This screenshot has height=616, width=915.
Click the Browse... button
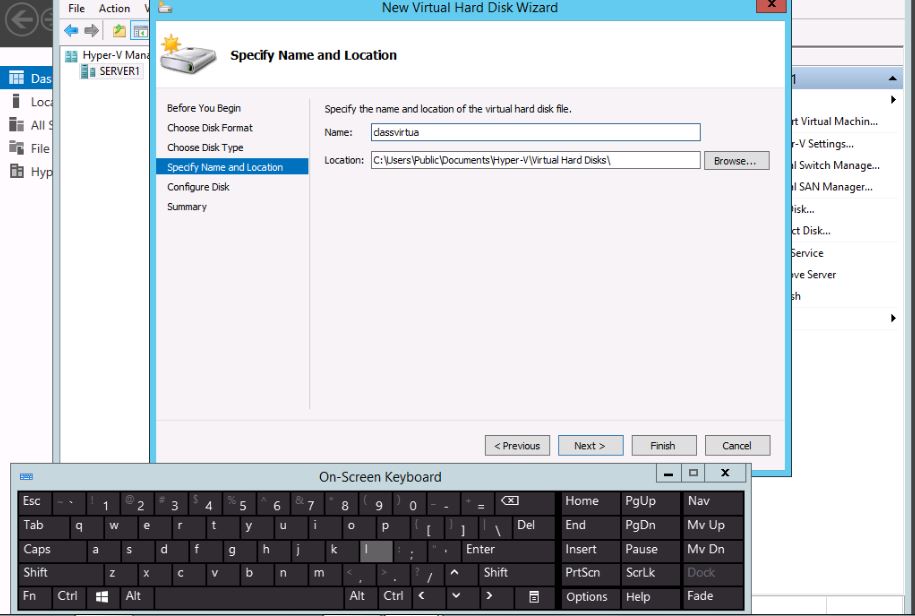click(736, 160)
